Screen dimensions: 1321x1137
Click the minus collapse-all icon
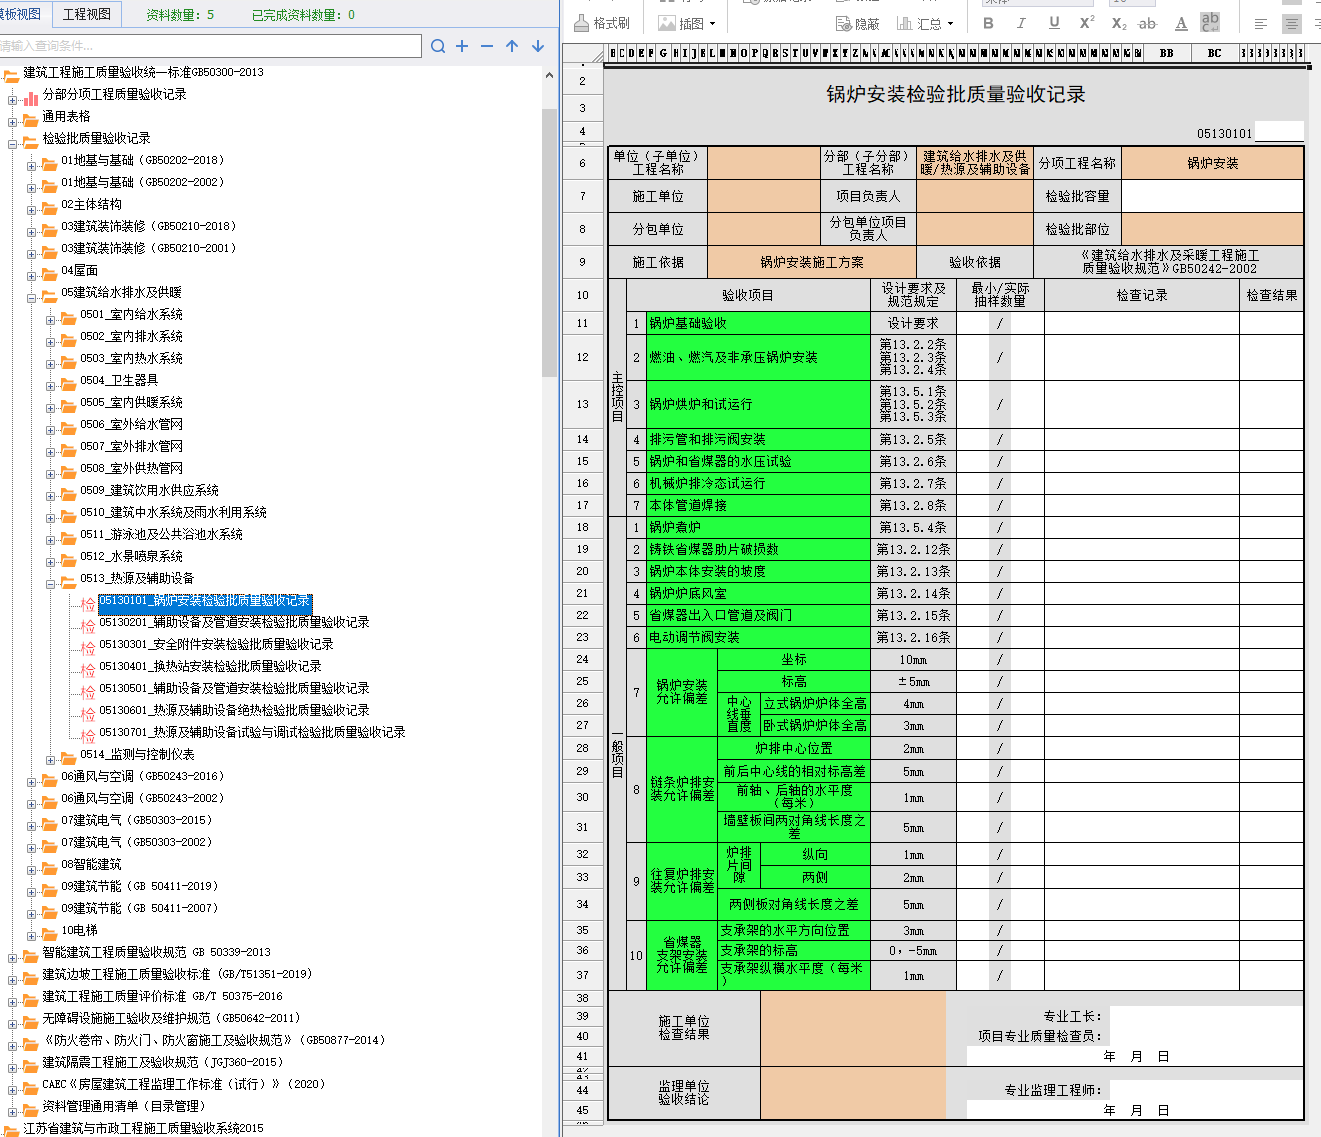487,46
